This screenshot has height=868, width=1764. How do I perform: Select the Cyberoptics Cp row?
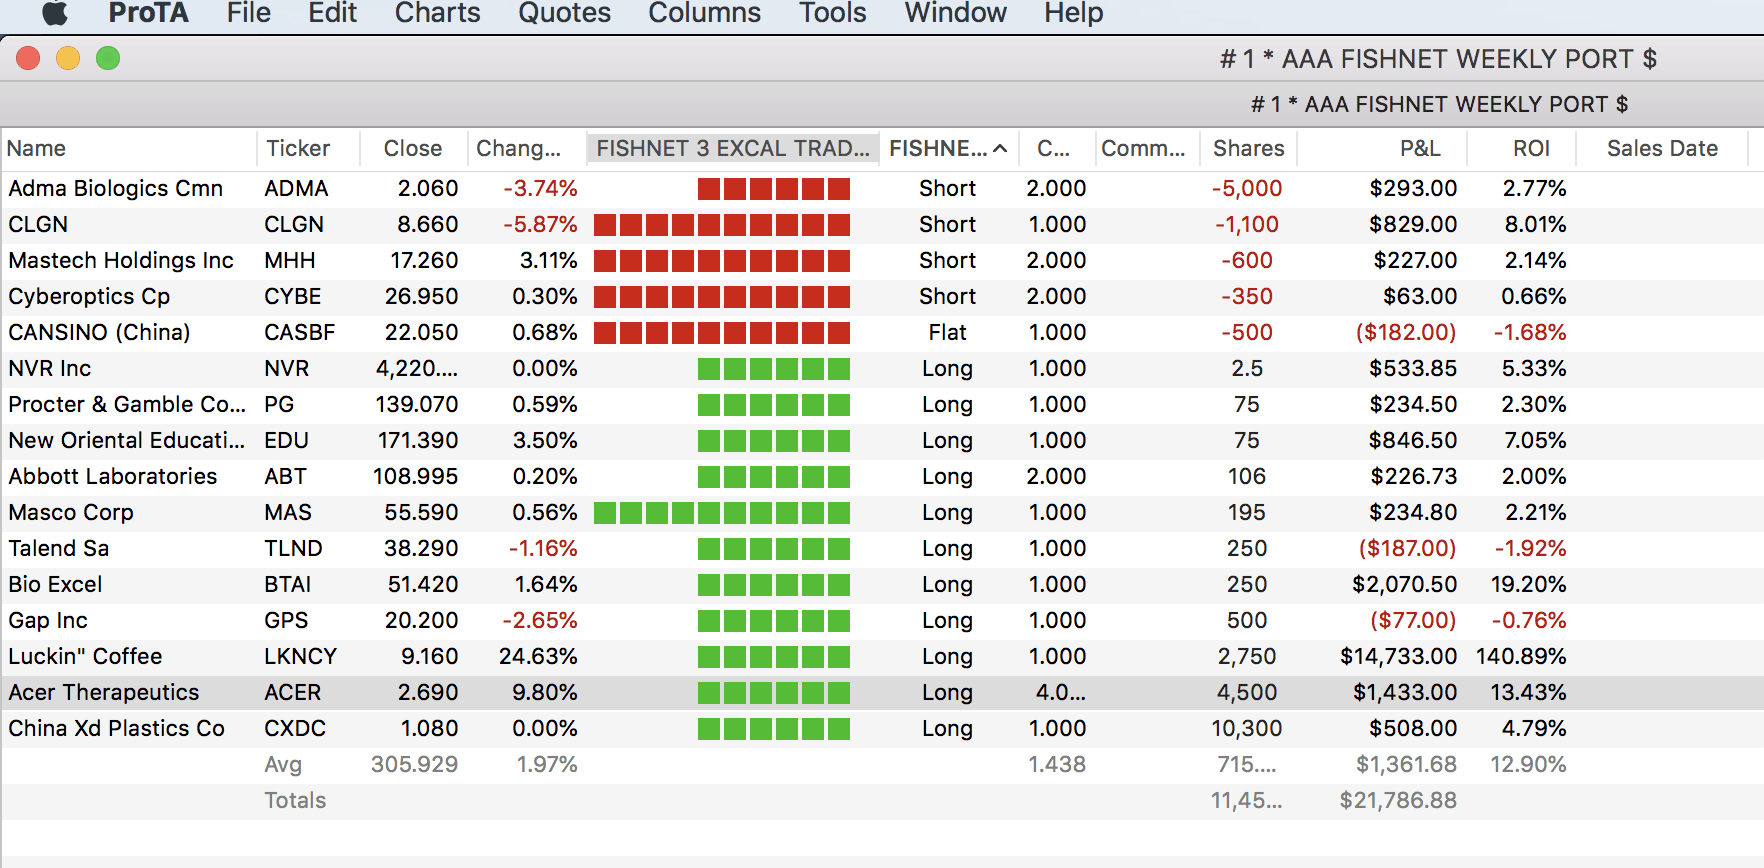coord(882,296)
